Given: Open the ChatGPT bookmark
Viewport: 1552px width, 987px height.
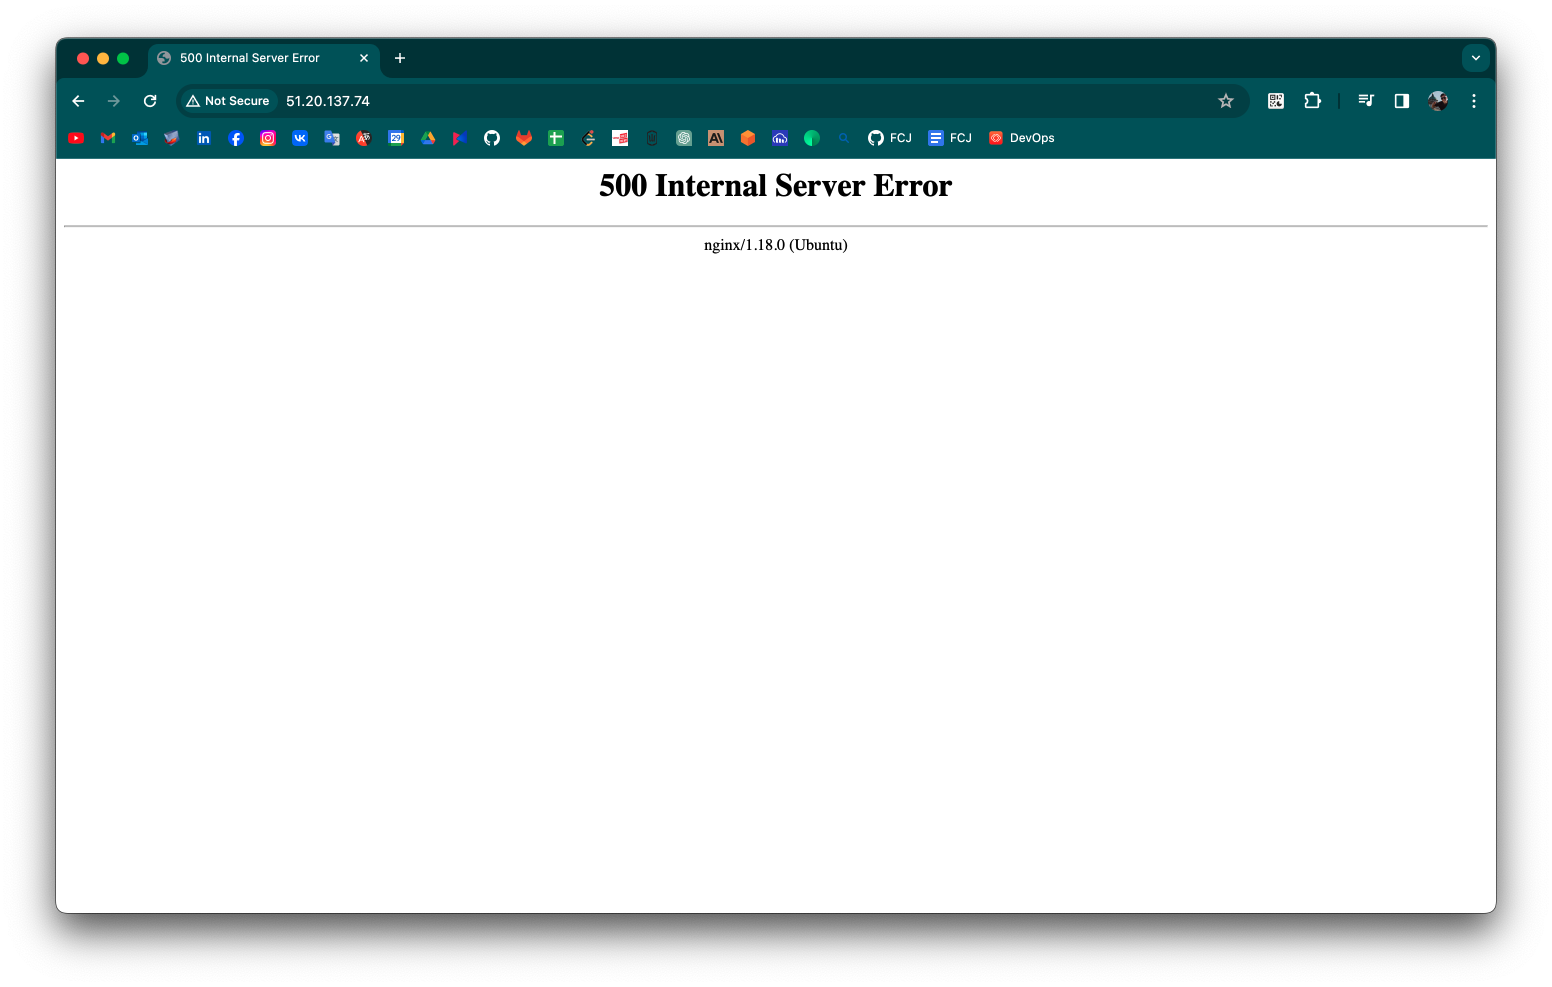Looking at the screenshot, I should tap(684, 138).
